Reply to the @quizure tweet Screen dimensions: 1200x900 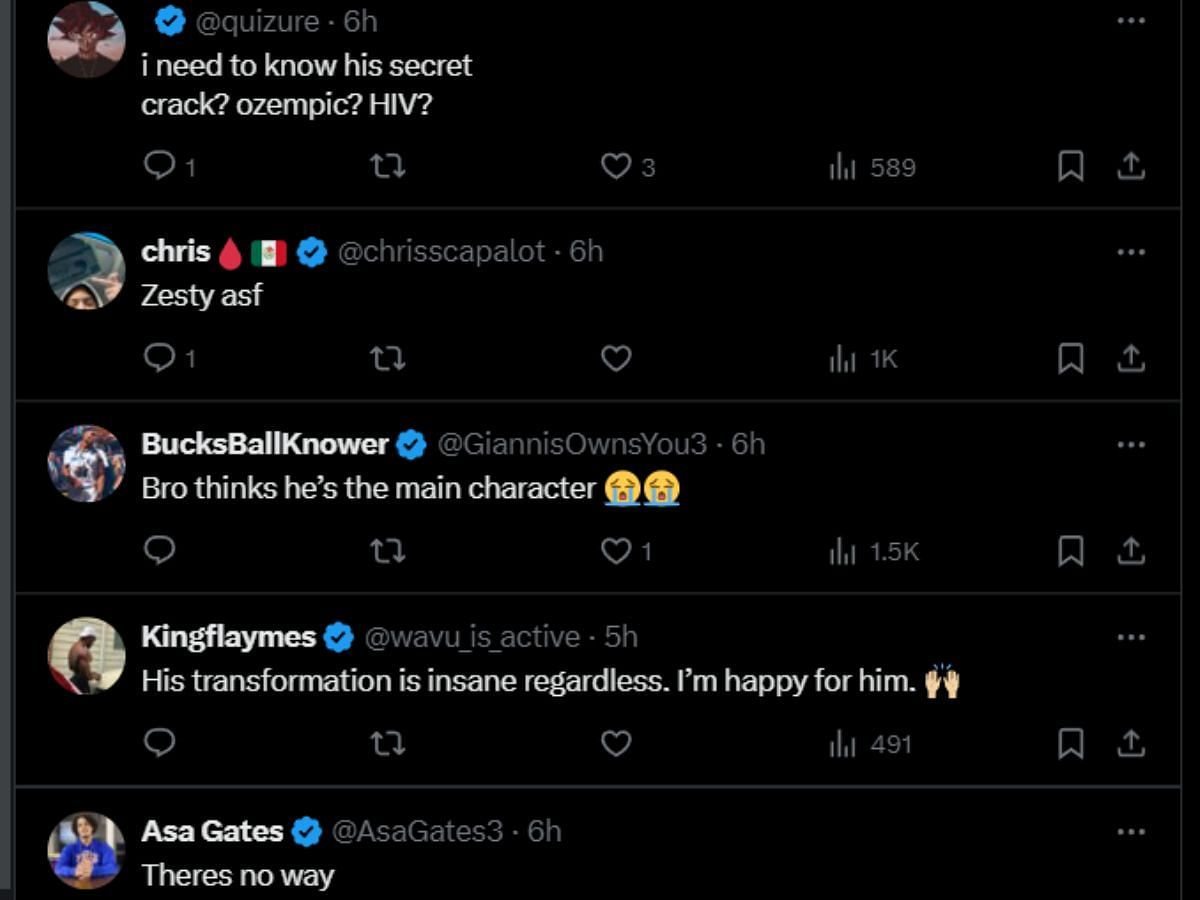click(160, 166)
